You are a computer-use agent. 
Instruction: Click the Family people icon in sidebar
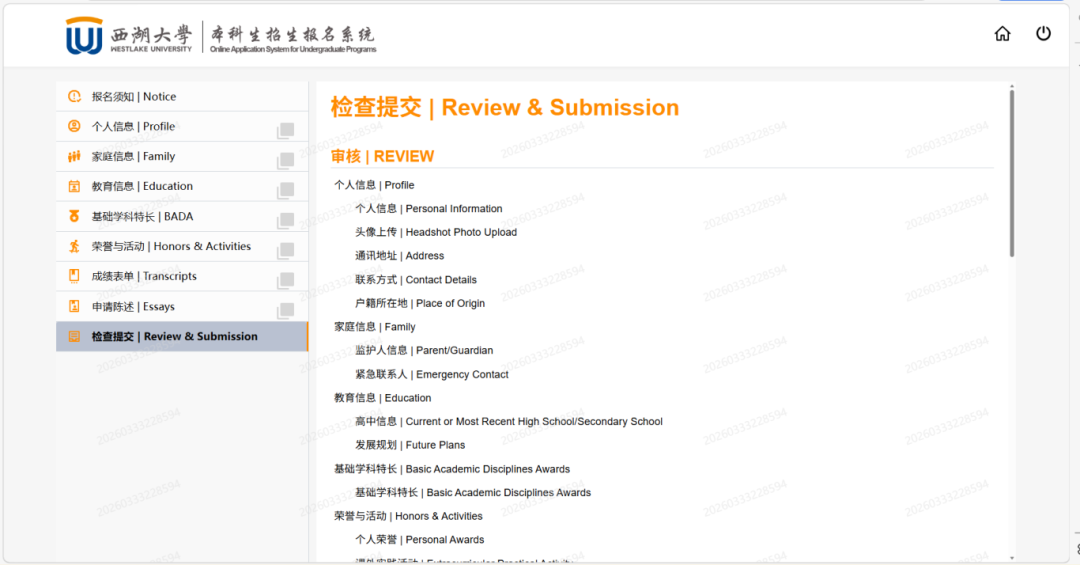(x=74, y=157)
